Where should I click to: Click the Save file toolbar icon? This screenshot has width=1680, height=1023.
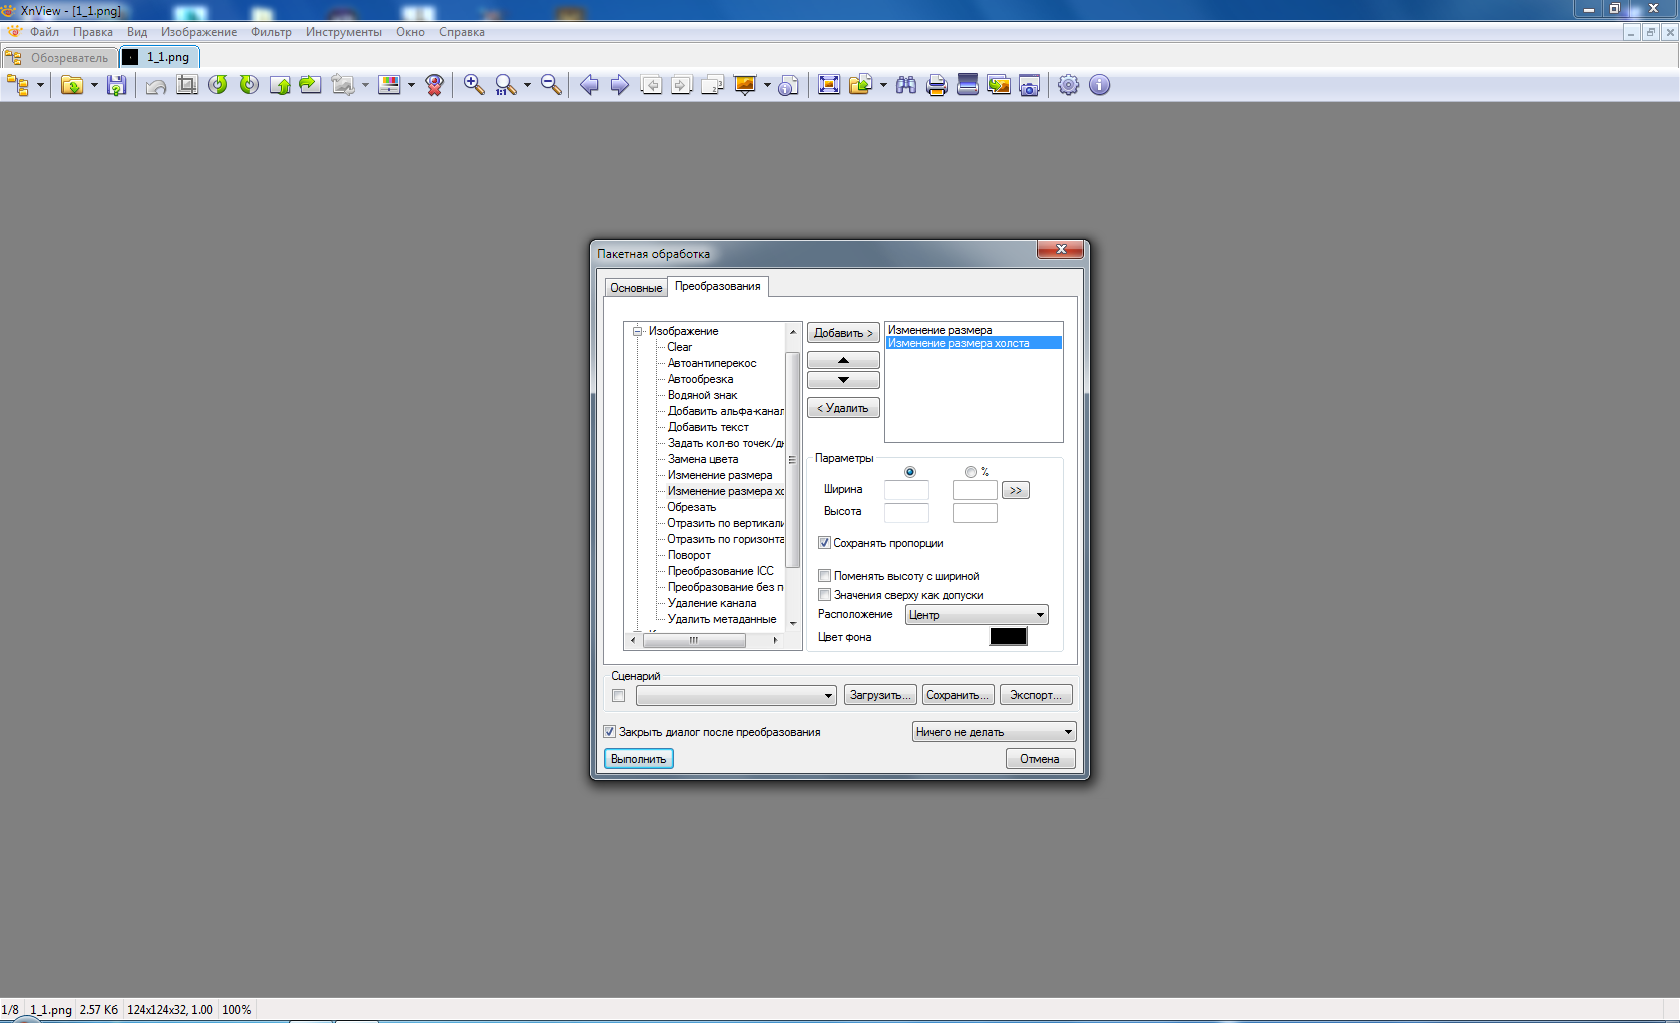[x=117, y=86]
